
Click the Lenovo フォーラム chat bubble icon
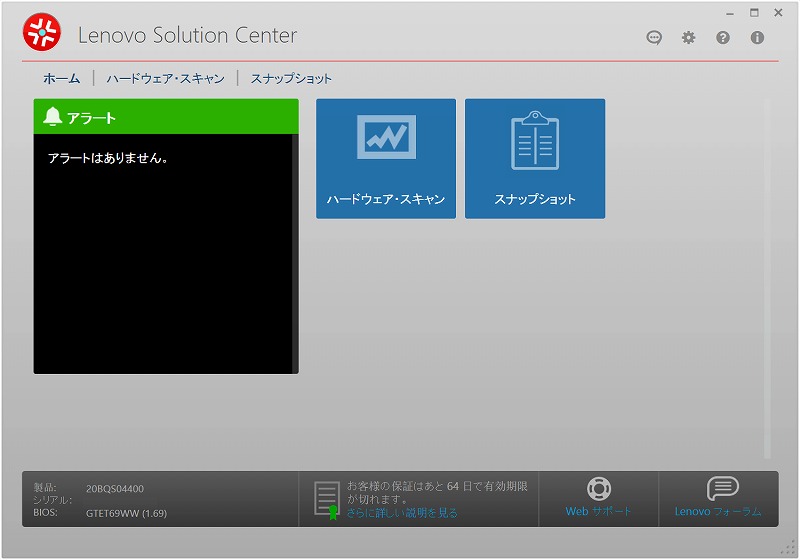(722, 489)
